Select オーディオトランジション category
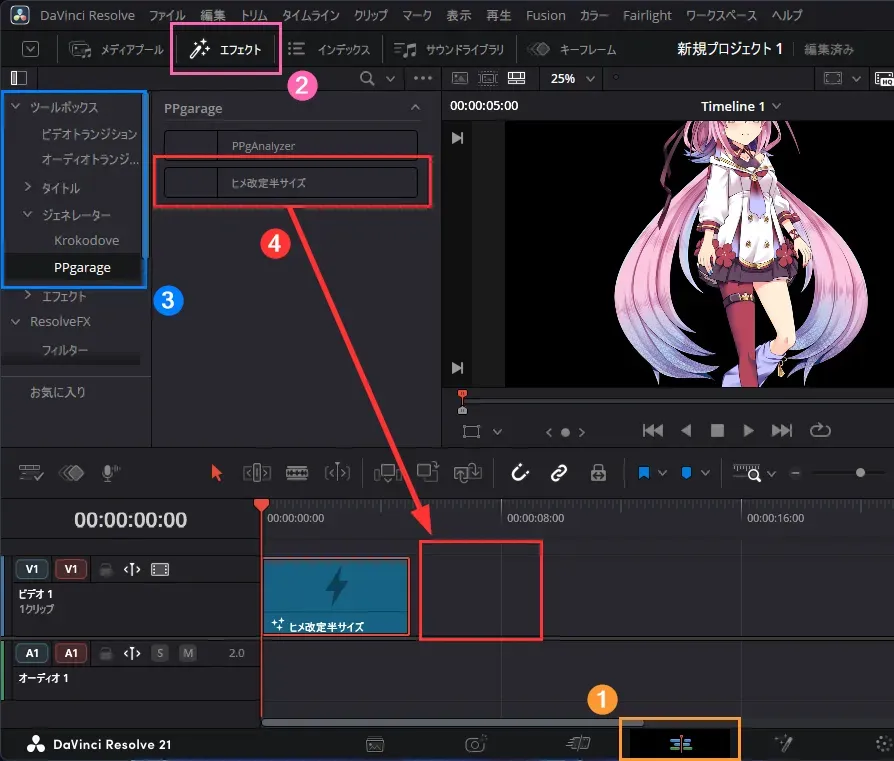This screenshot has width=894, height=761. pyautogui.click(x=90, y=160)
